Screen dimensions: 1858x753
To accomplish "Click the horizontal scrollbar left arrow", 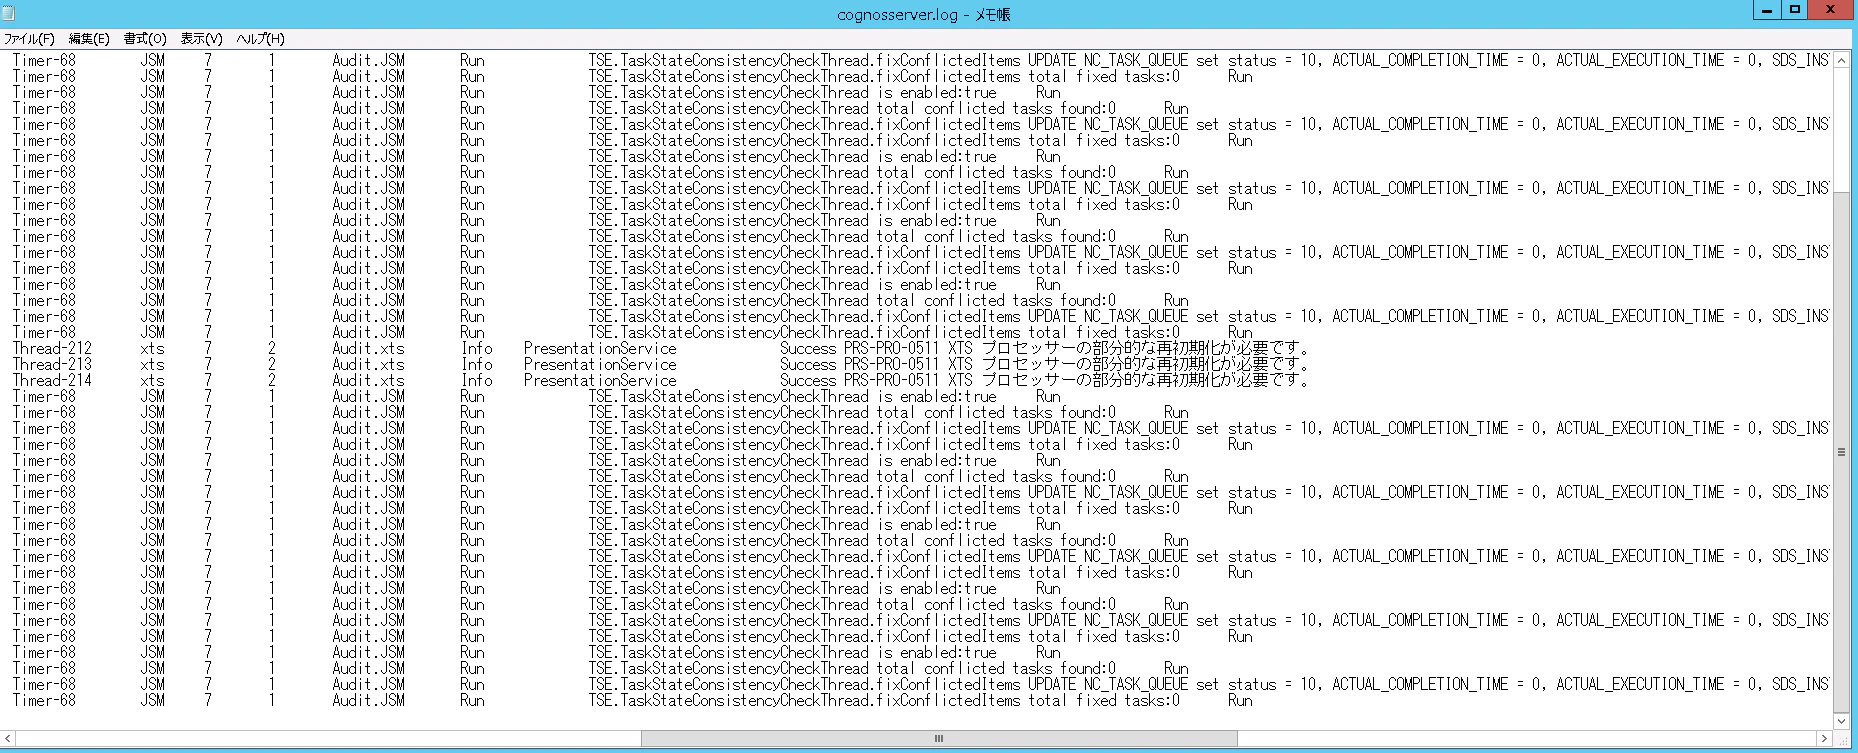I will click(x=9, y=738).
